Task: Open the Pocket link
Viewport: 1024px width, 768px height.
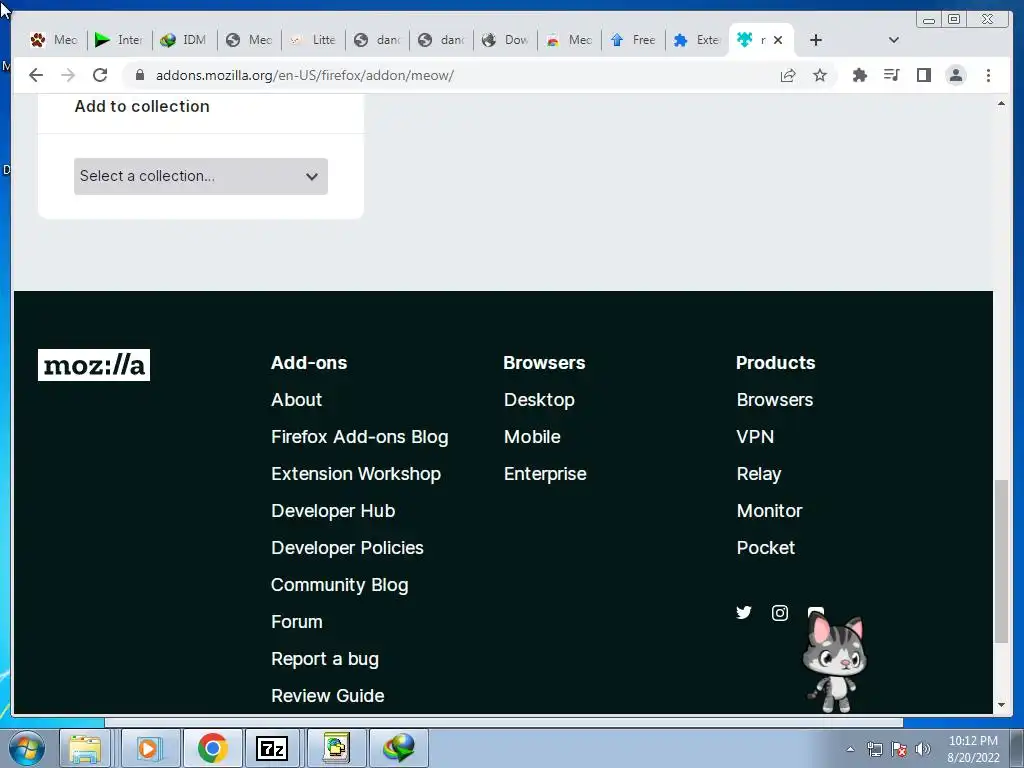Action: (765, 548)
